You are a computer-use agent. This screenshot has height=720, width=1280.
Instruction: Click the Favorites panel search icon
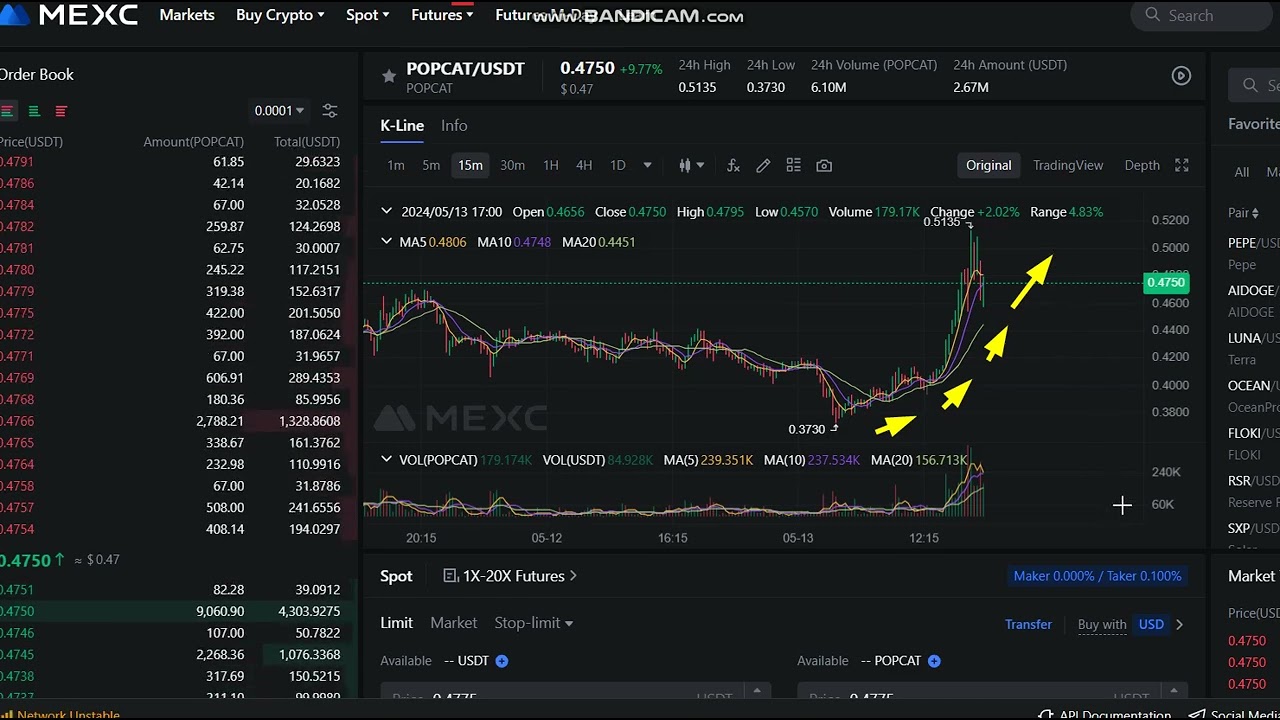click(1250, 86)
